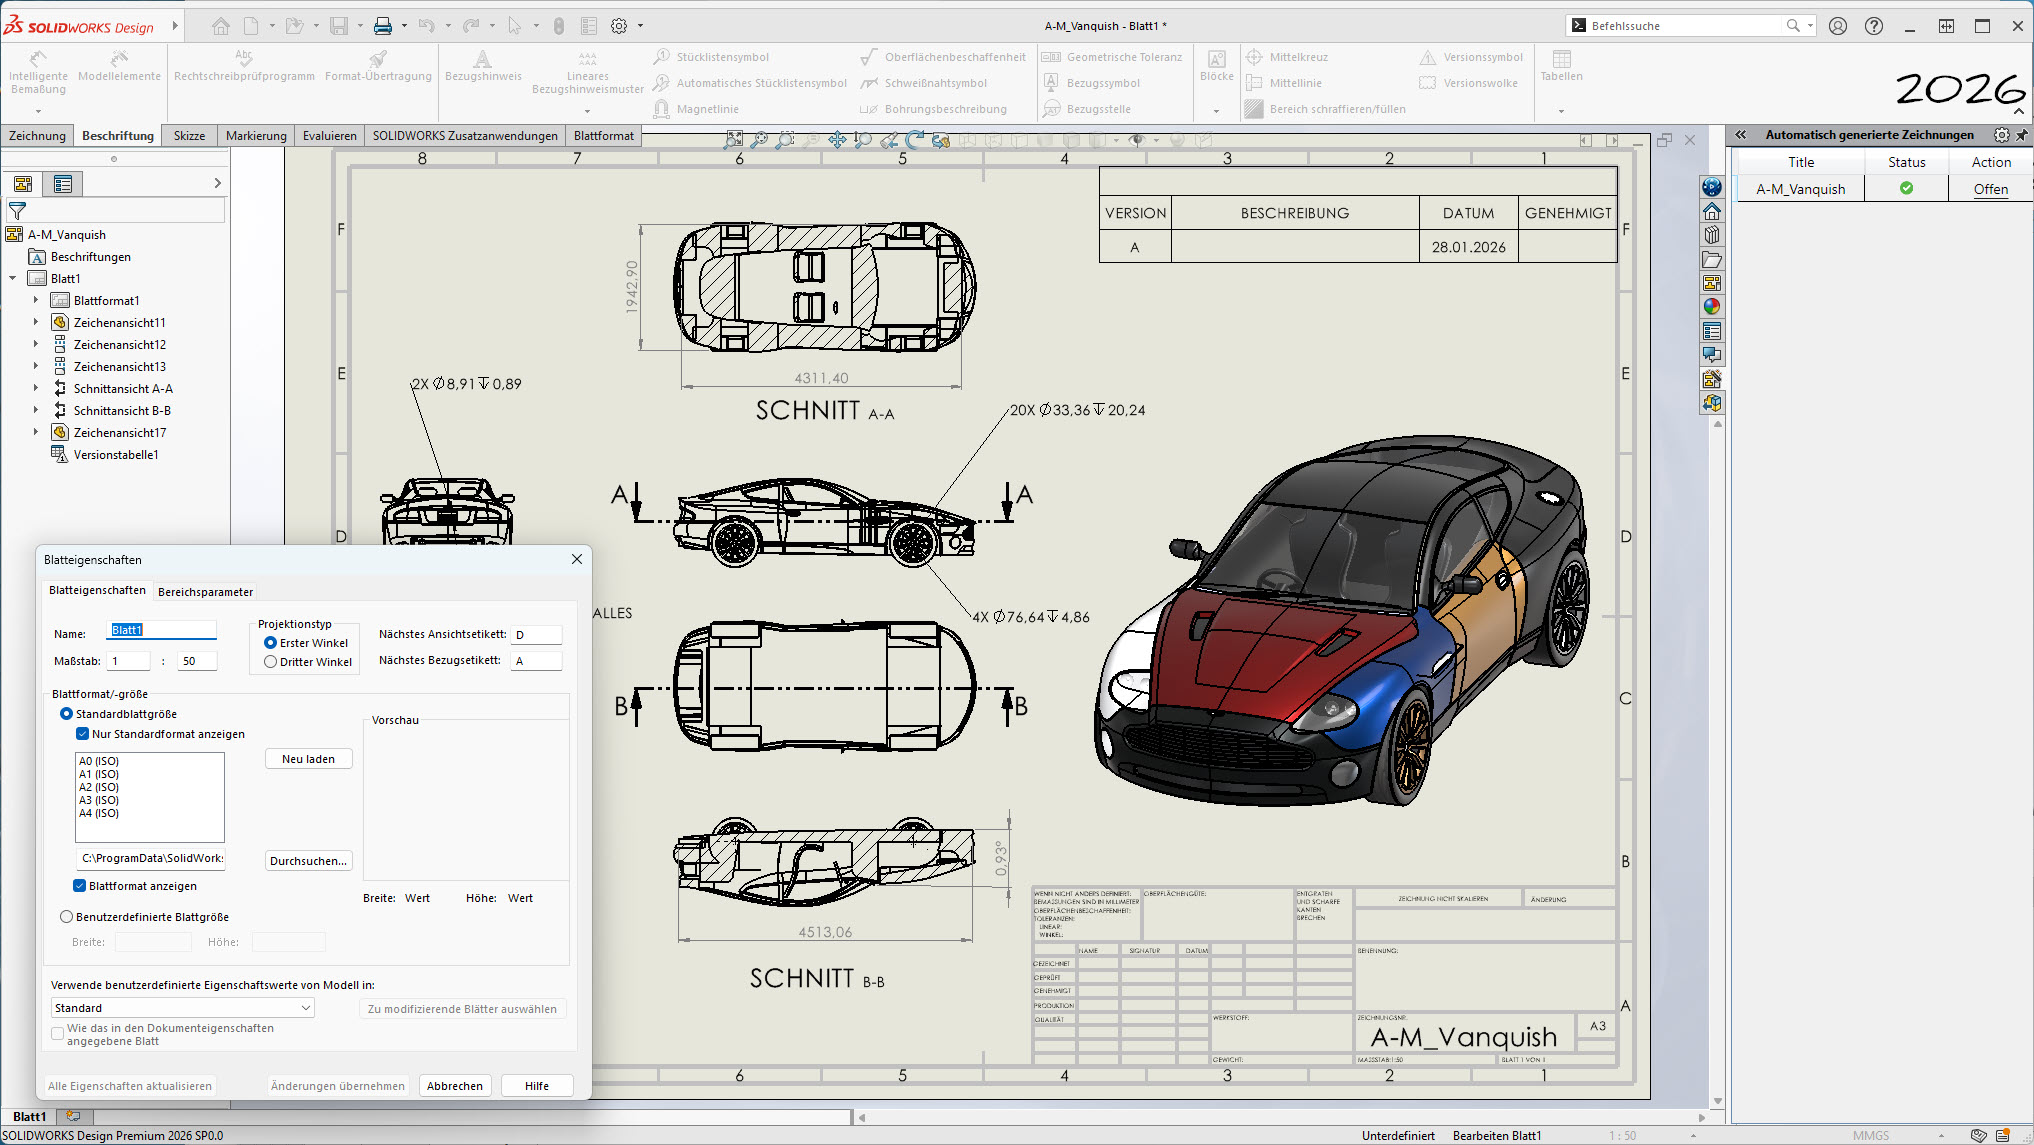Click the Offen link for A-M_Vanquish
Viewport: 2034px width, 1145px height.
pyautogui.click(x=1990, y=189)
